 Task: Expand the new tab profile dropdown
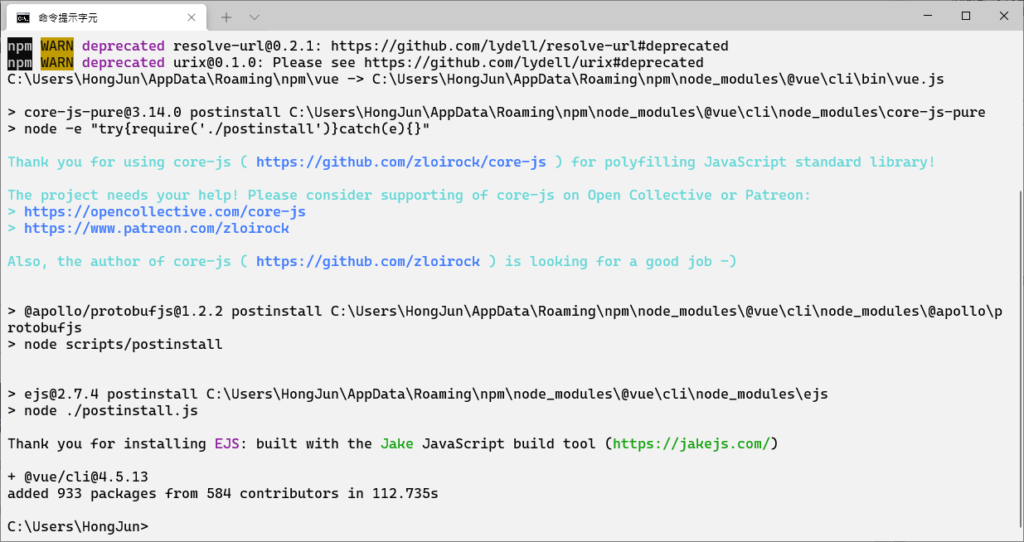254,17
